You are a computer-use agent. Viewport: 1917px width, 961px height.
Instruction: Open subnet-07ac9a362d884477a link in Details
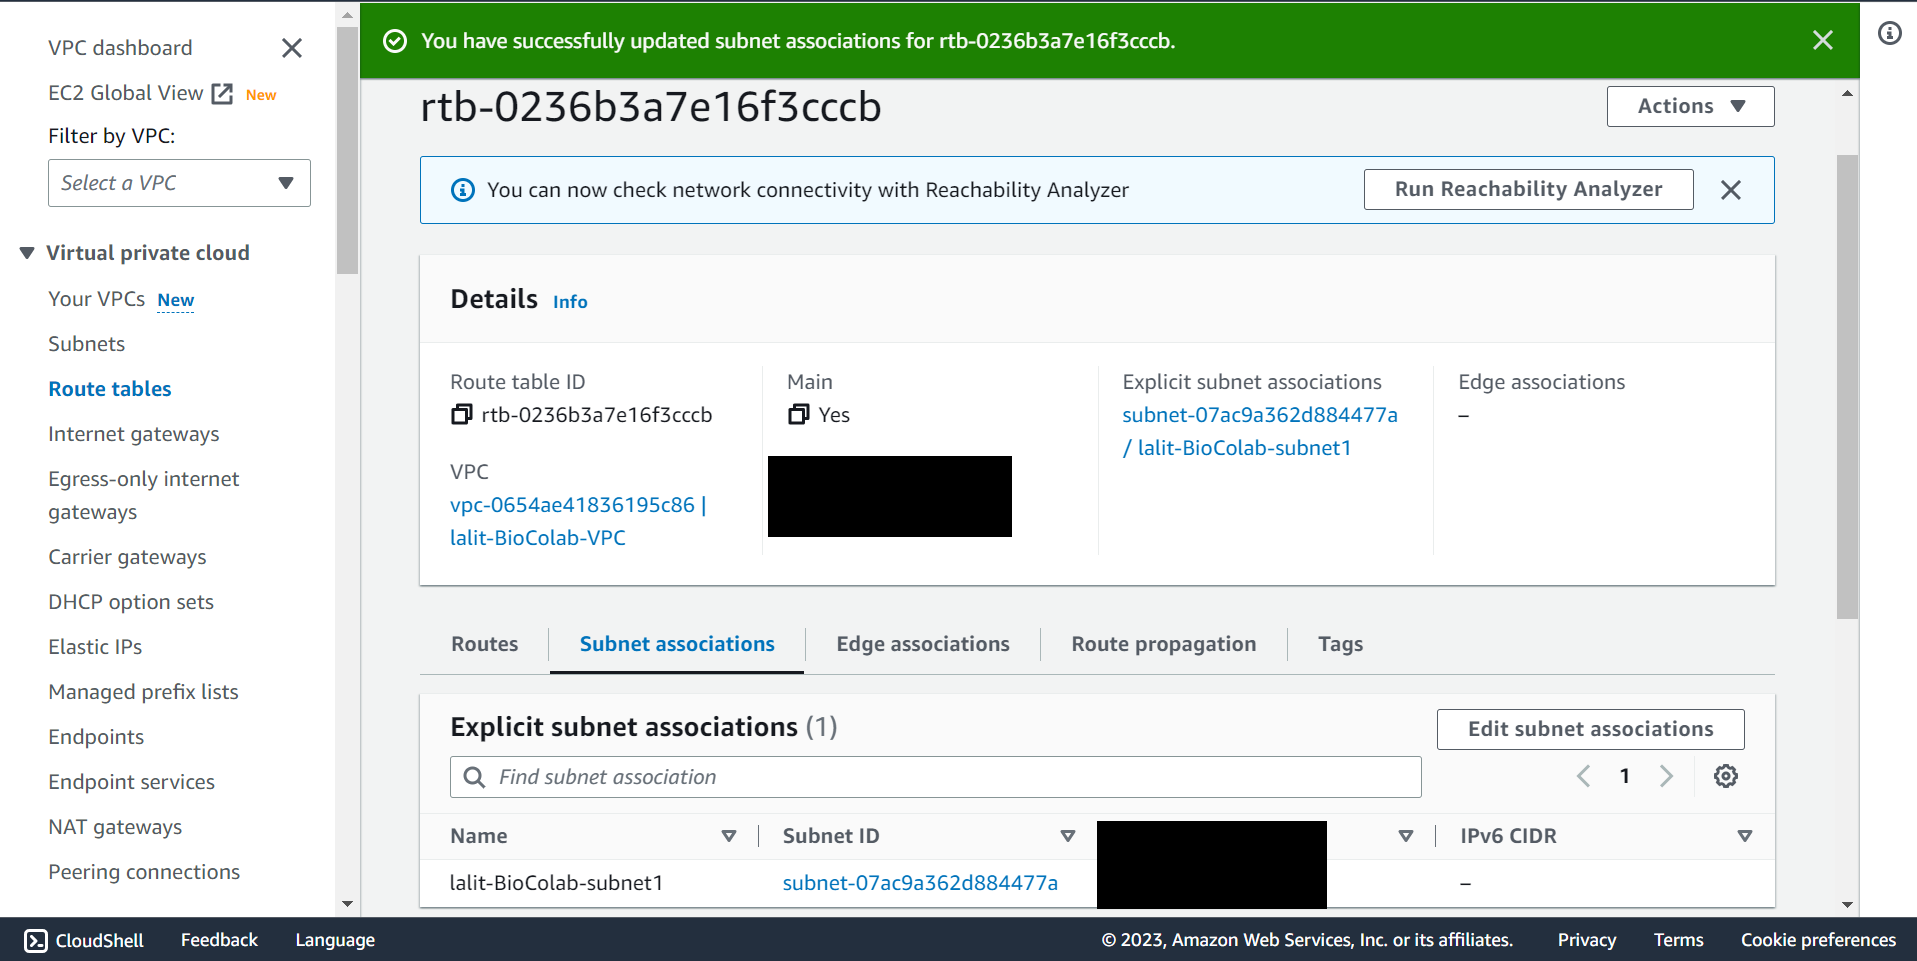tap(1260, 431)
